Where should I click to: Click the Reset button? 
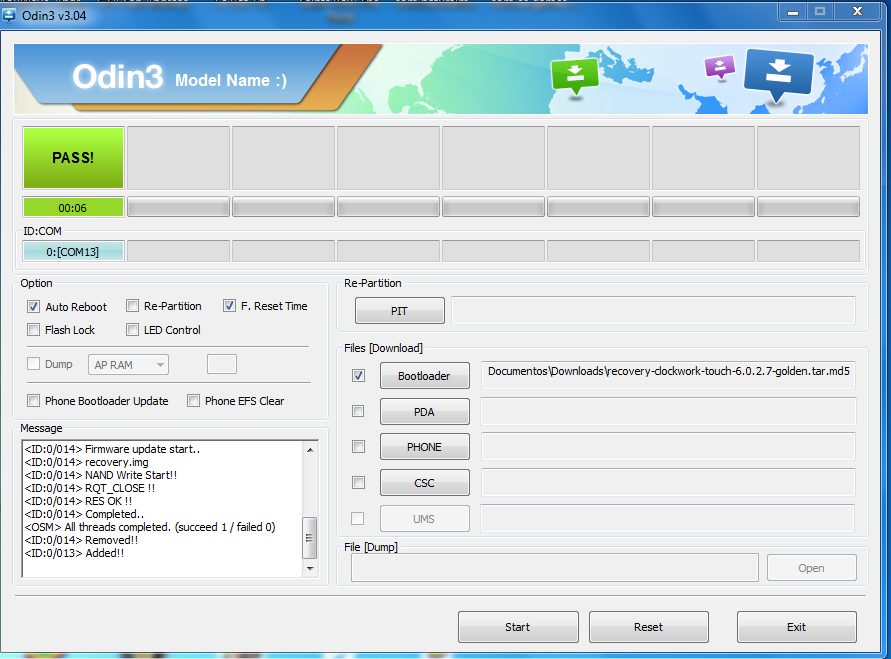click(648, 627)
